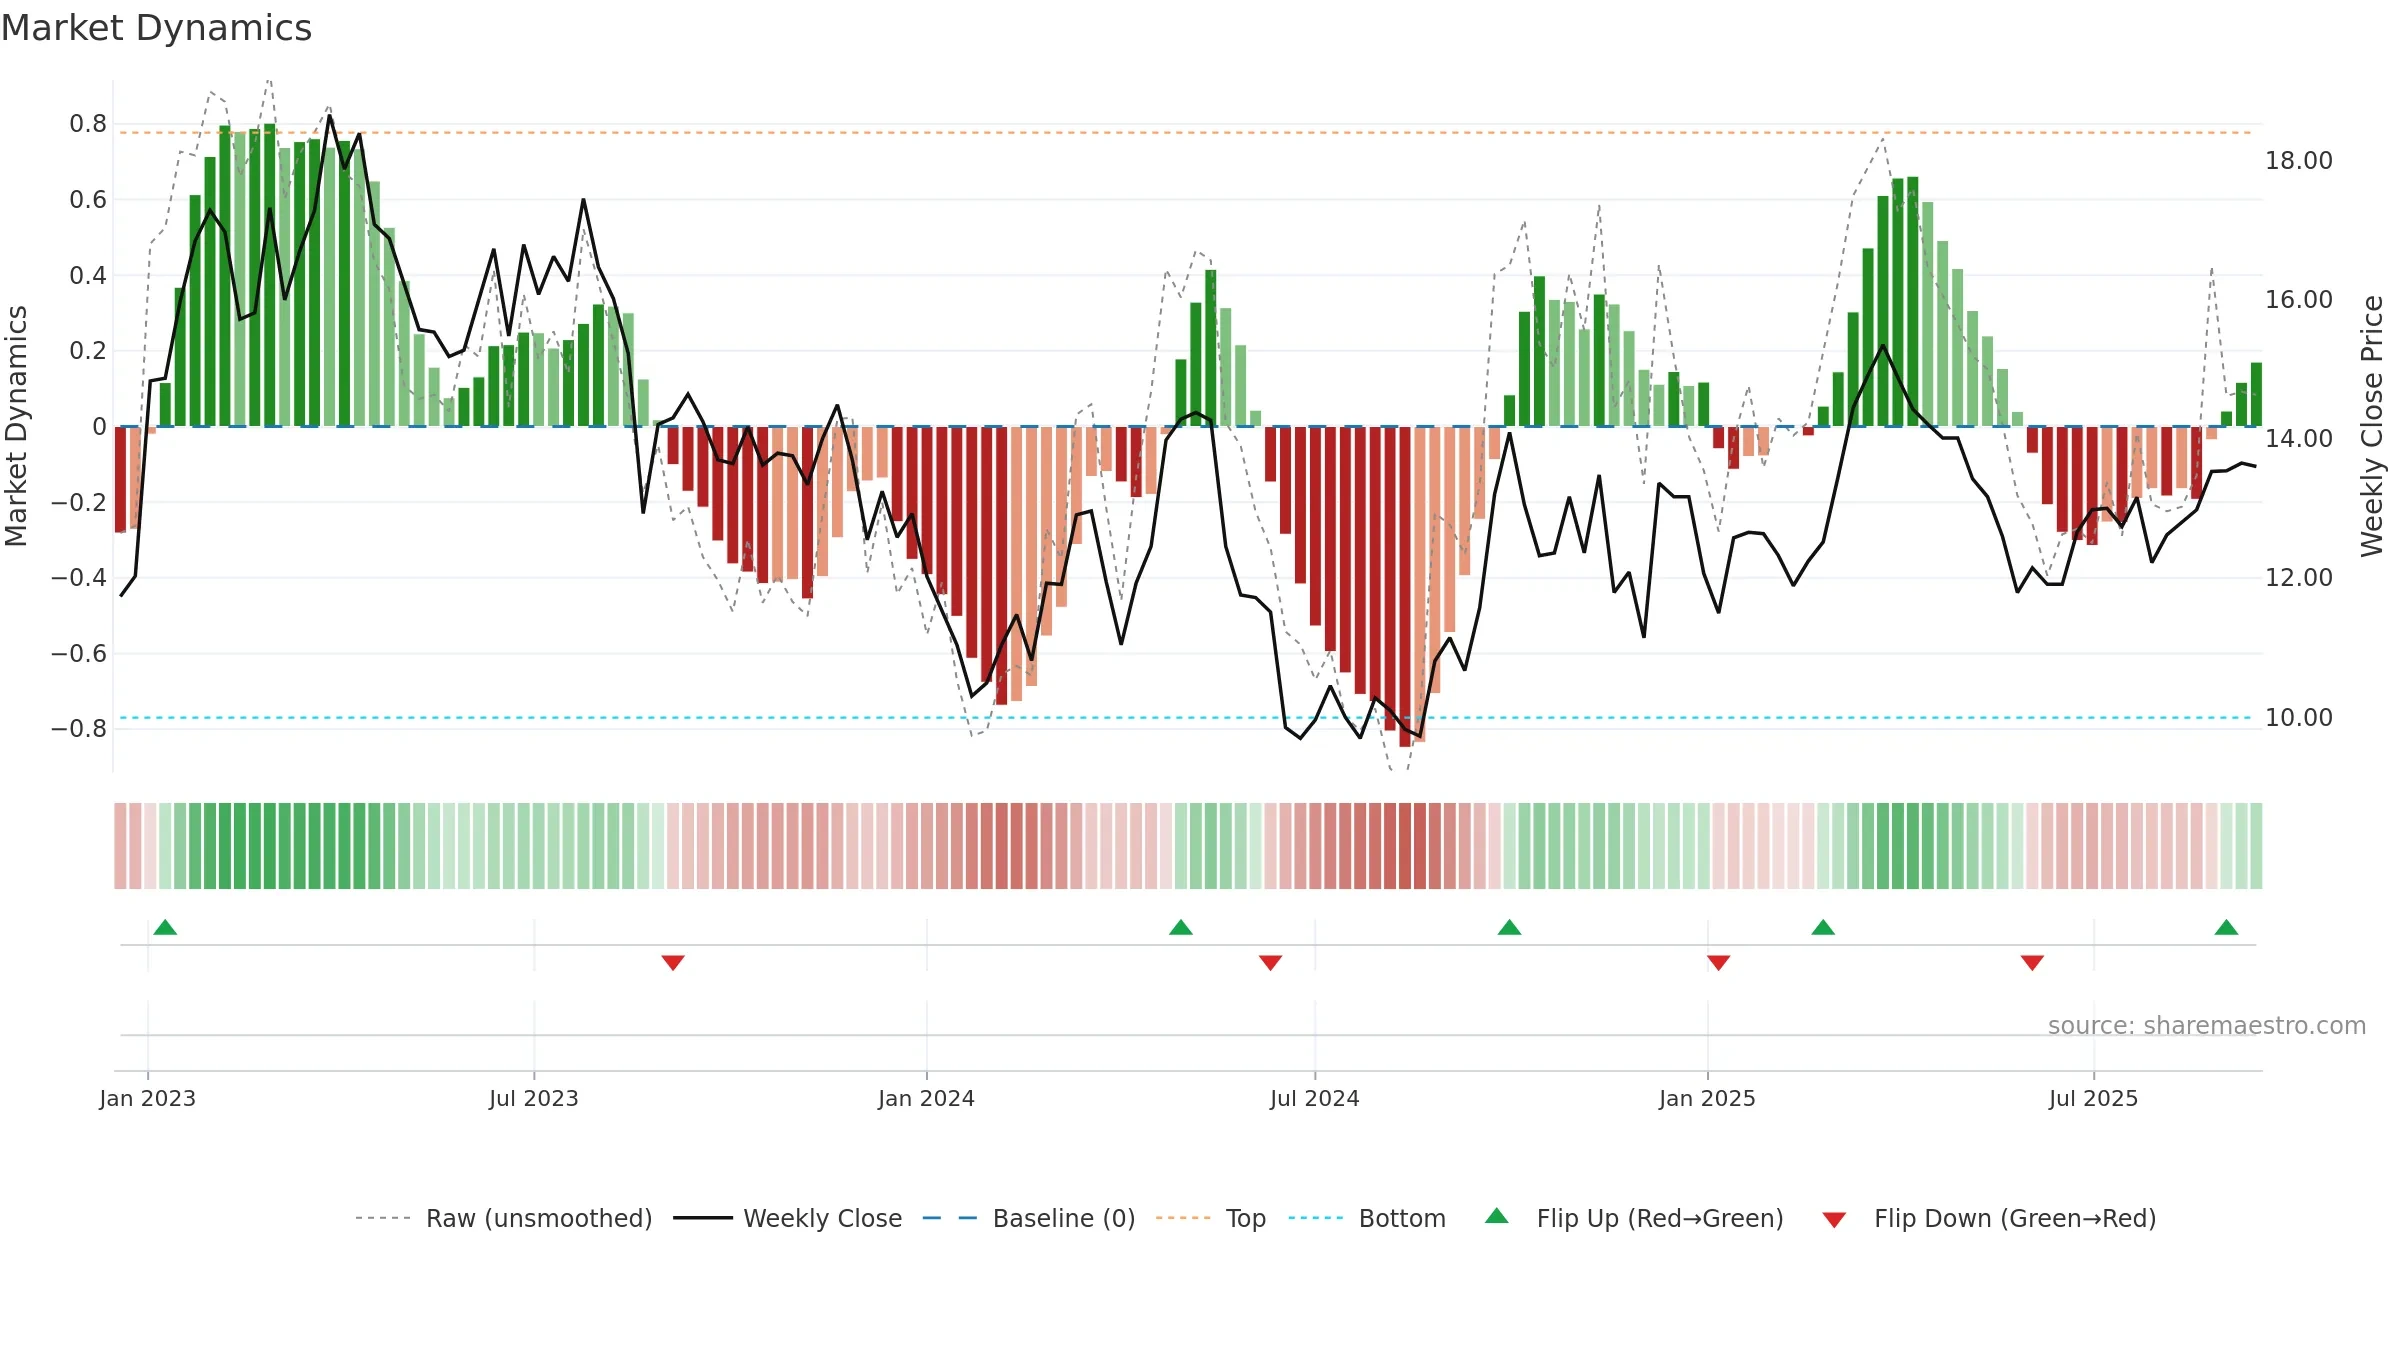
Task: Click the 14.00 price axis label
Action: (2299, 439)
